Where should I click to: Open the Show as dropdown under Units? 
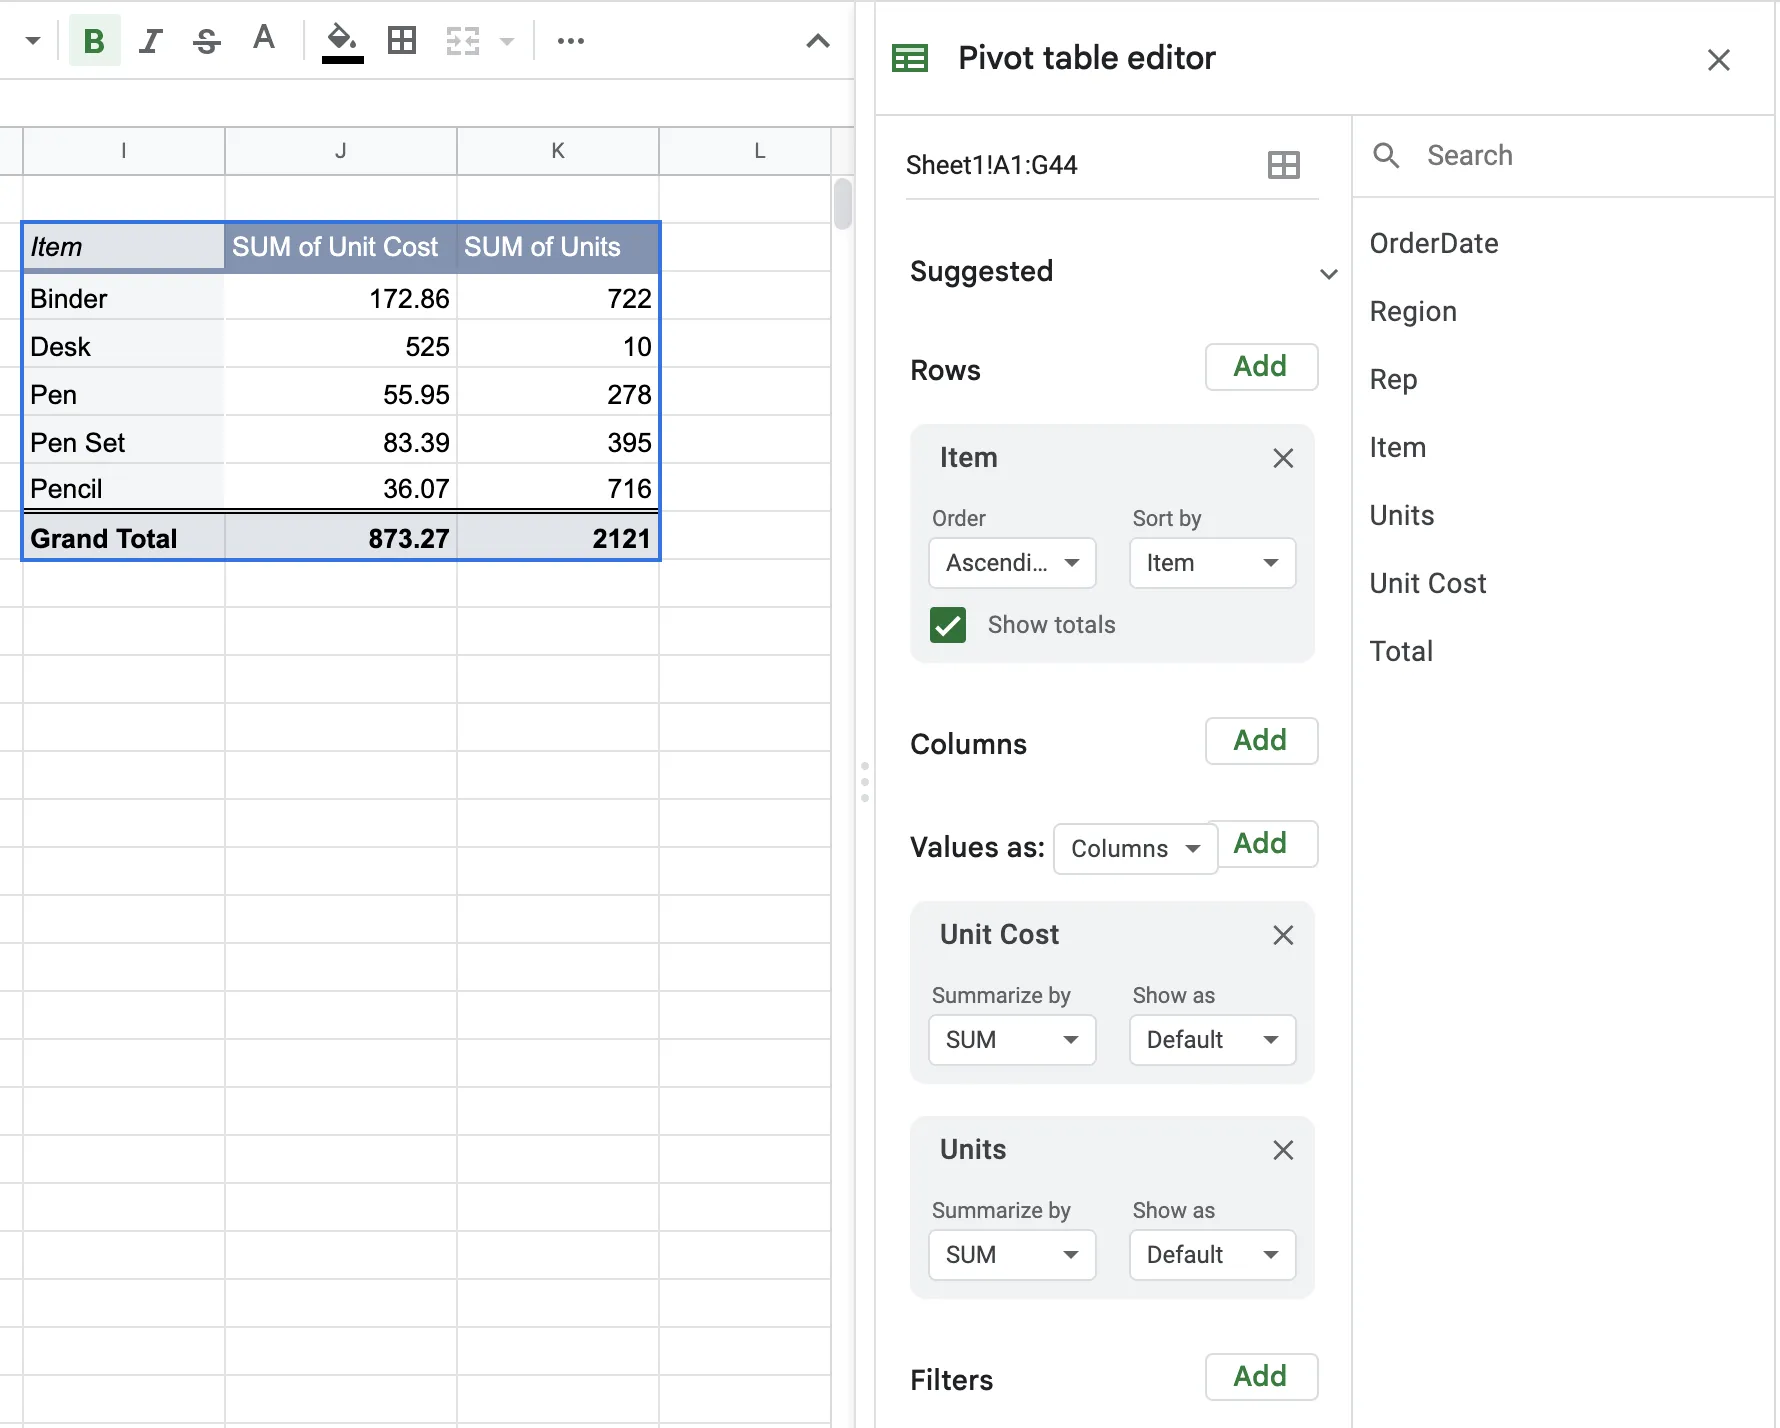coord(1212,1254)
